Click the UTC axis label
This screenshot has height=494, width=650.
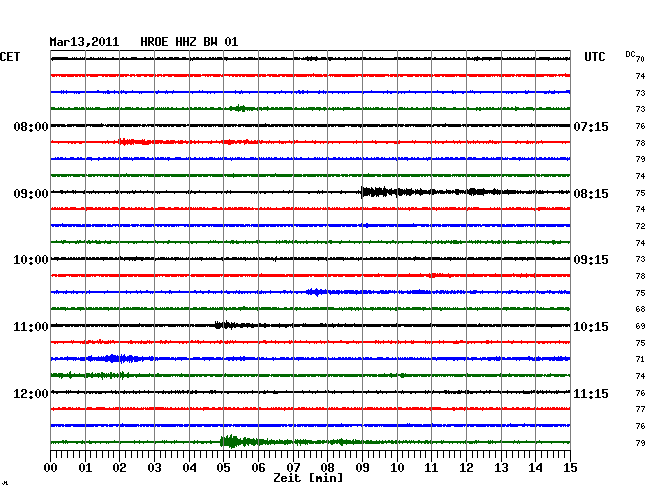point(594,57)
